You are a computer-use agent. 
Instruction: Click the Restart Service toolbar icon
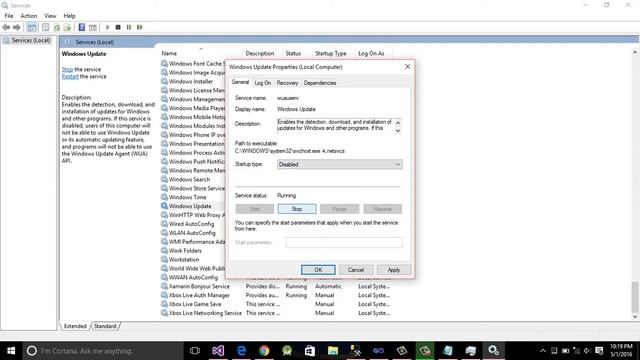pyautogui.click(x=140, y=27)
